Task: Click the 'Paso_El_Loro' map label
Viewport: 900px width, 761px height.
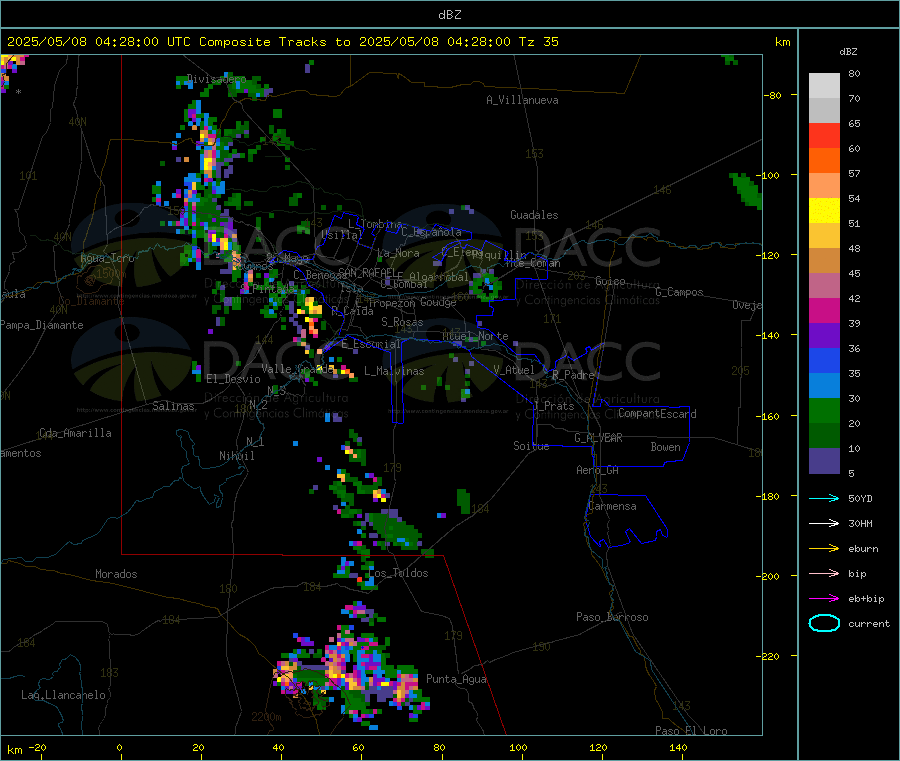Action: coord(691,731)
